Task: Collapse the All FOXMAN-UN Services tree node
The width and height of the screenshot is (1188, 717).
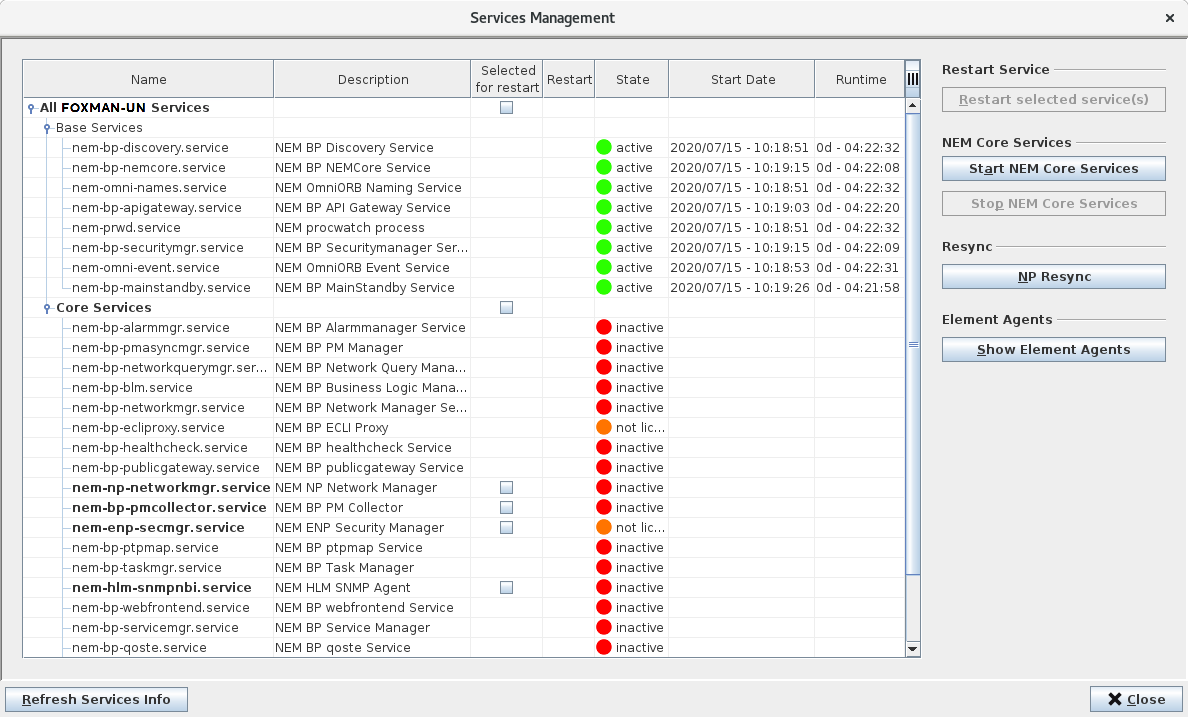Action: coord(32,108)
